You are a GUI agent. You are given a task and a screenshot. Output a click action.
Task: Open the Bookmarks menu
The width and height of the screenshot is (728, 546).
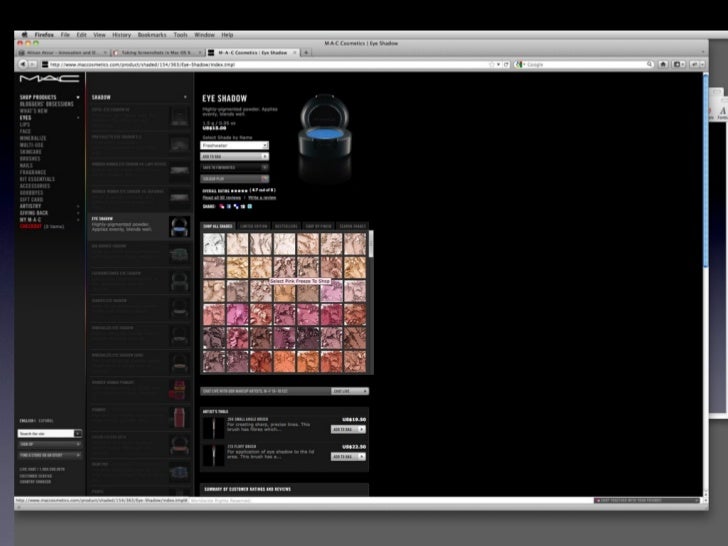(152, 35)
